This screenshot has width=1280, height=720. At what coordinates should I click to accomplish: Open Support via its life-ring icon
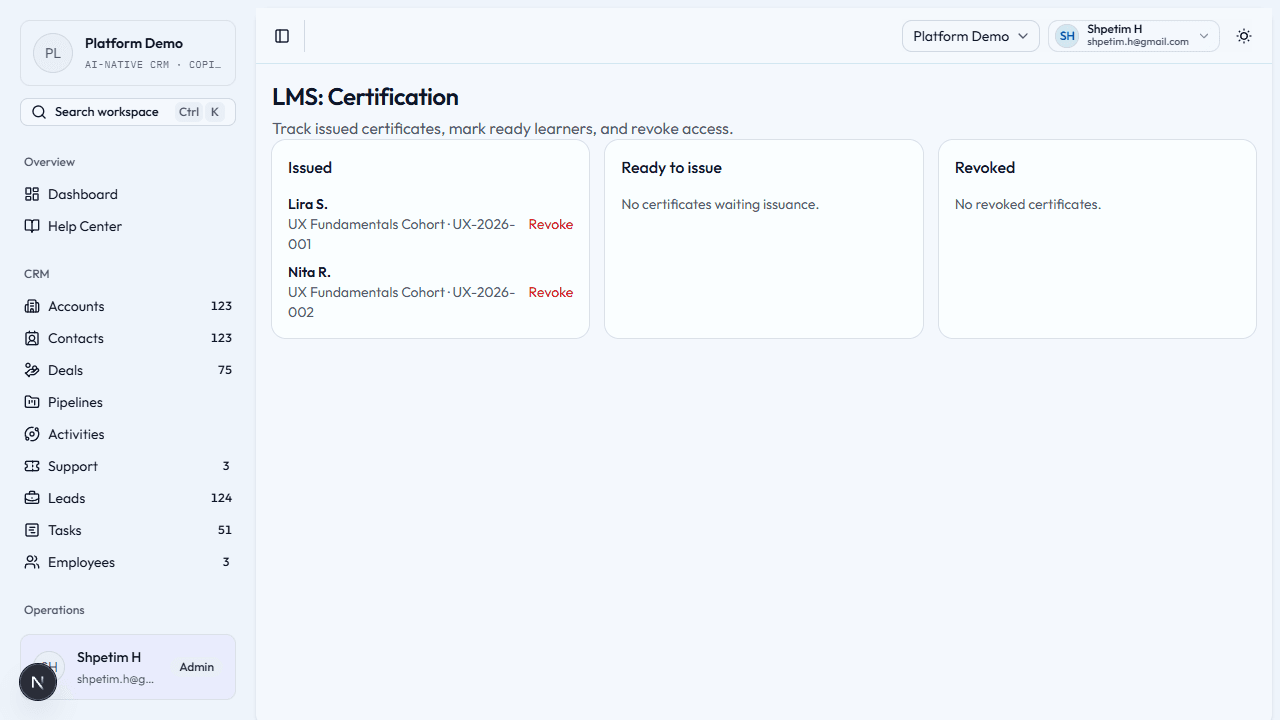32,466
